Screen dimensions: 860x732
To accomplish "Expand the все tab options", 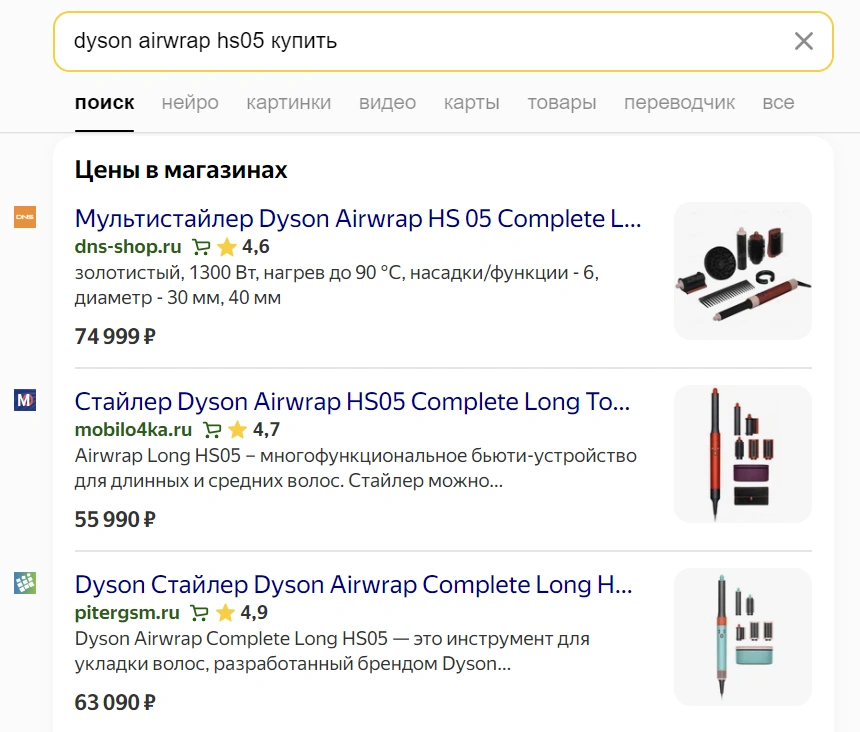I will (778, 102).
